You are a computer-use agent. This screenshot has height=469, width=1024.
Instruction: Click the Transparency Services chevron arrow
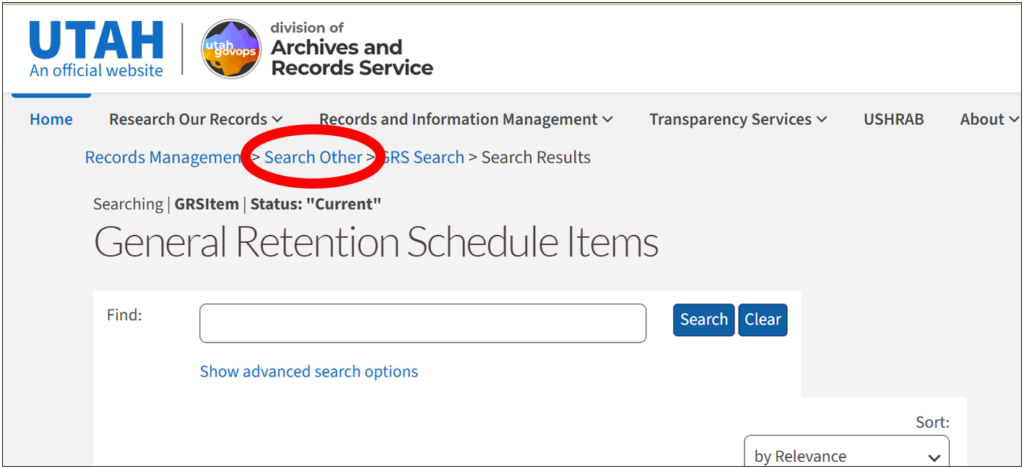pyautogui.click(x=822, y=120)
